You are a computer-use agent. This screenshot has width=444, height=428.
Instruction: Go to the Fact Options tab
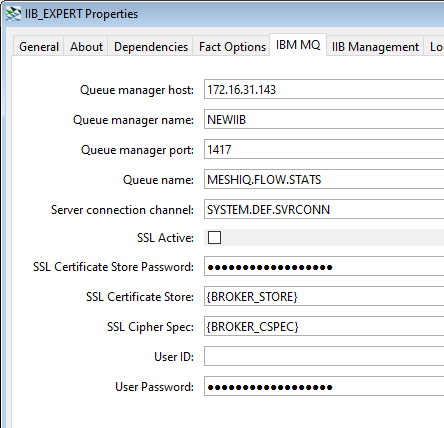232,47
